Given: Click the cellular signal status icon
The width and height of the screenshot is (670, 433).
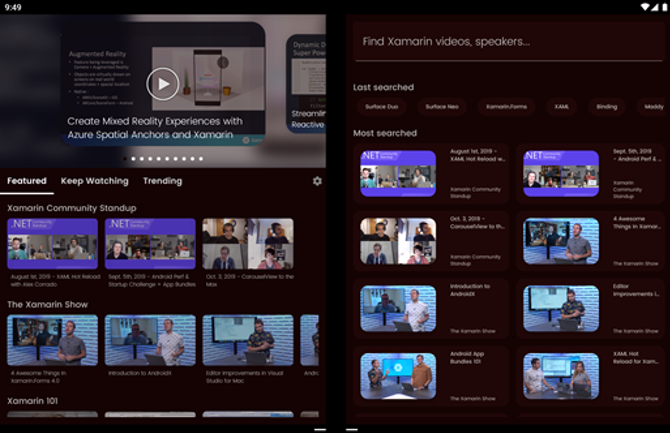Looking at the screenshot, I should click(655, 7).
